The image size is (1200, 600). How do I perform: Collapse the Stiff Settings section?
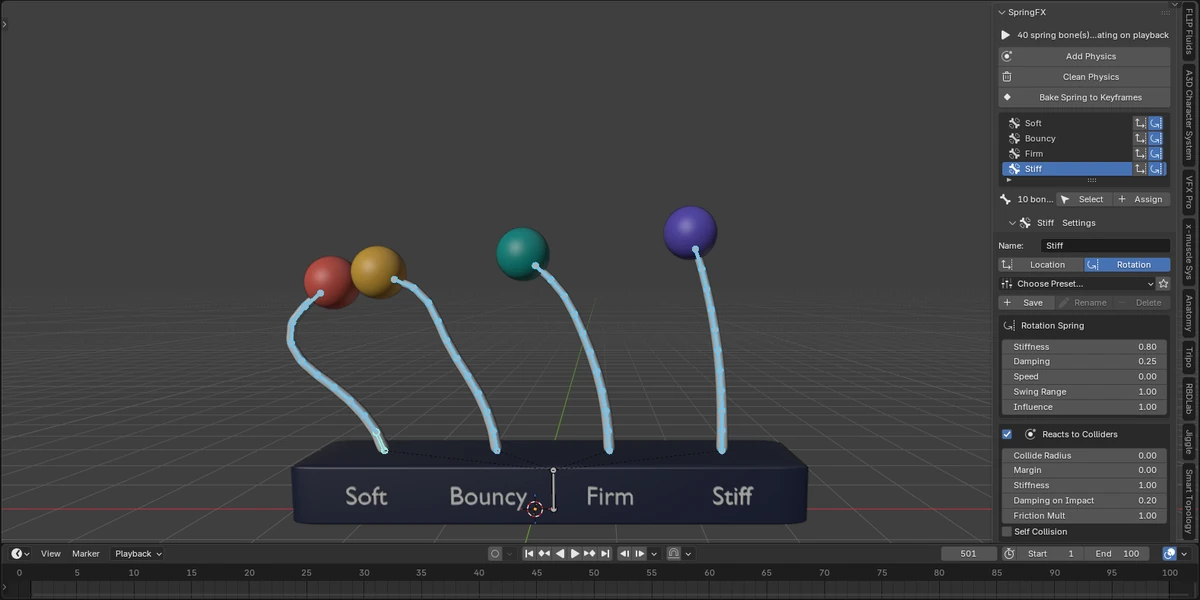point(1012,223)
